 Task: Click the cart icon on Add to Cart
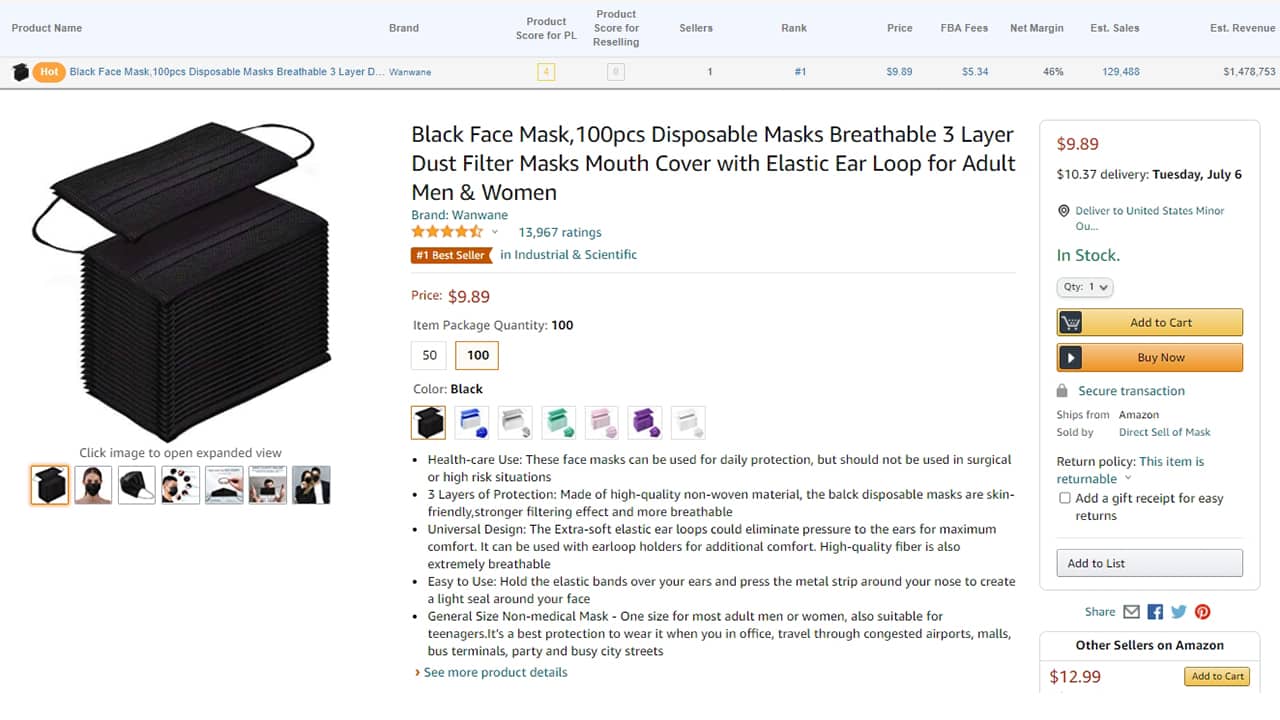pos(1071,321)
